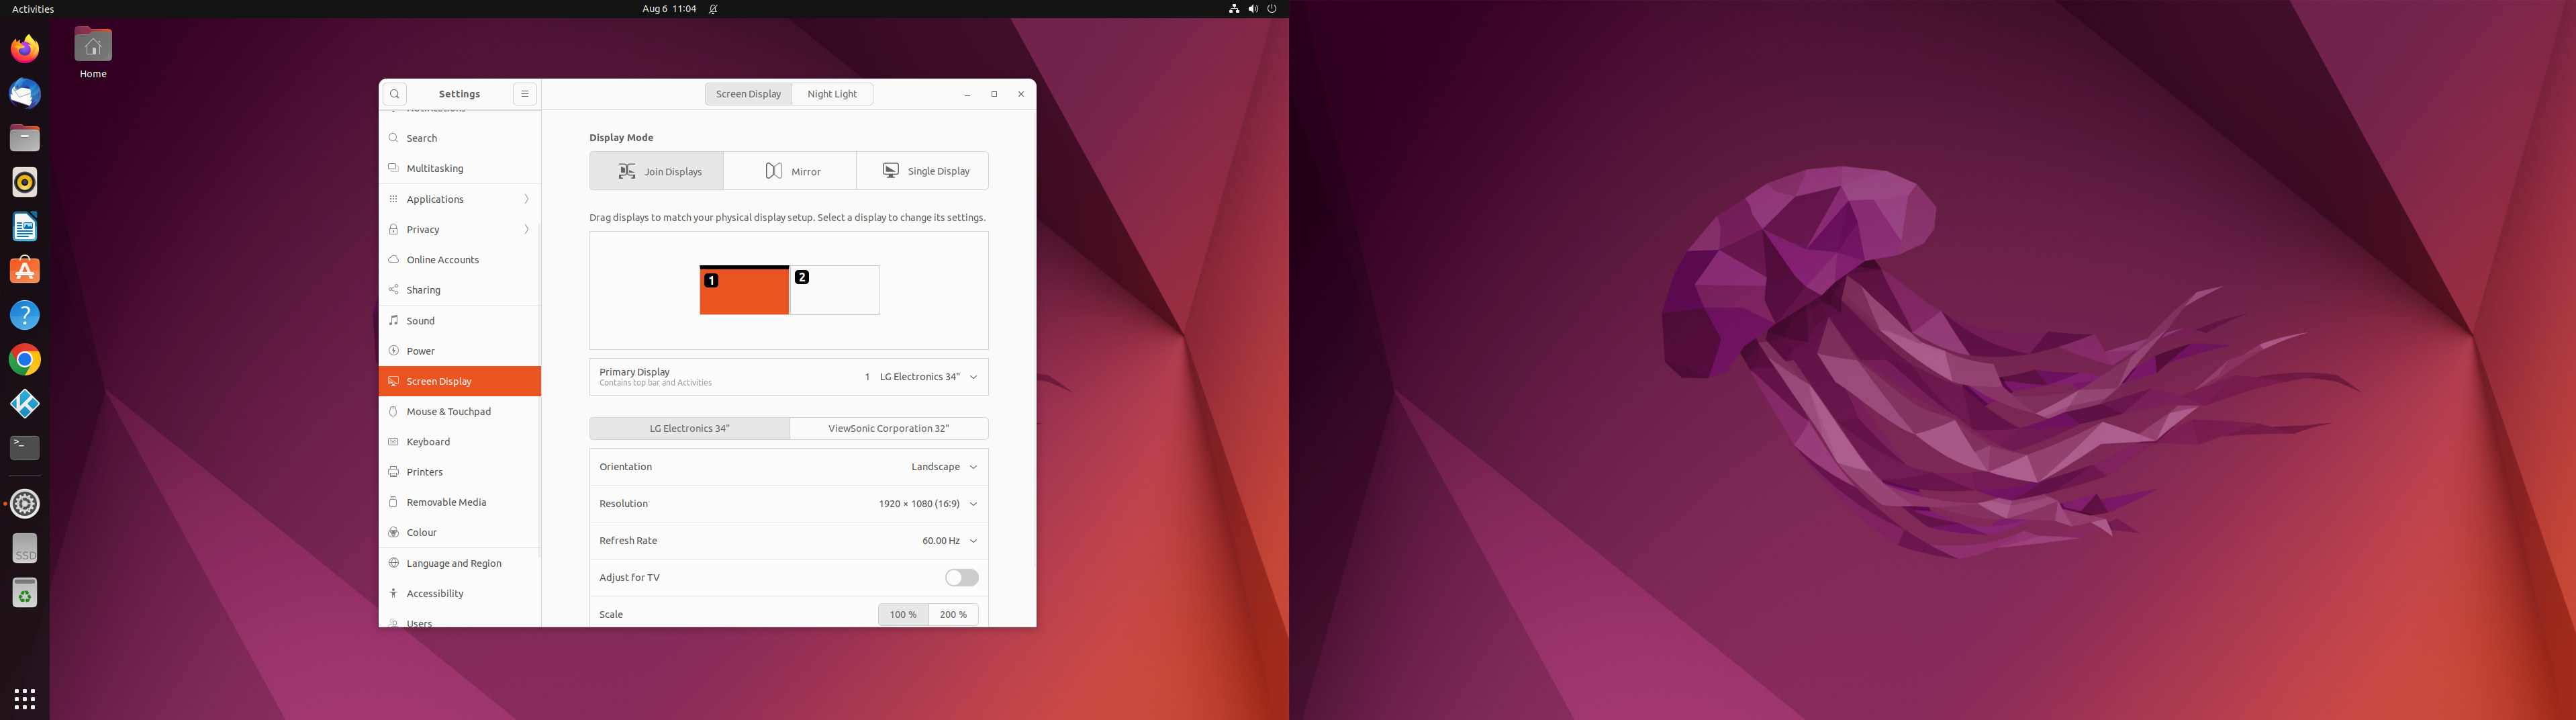Open Search settings in sidebar
This screenshot has width=2576, height=720.
pyautogui.click(x=460, y=138)
